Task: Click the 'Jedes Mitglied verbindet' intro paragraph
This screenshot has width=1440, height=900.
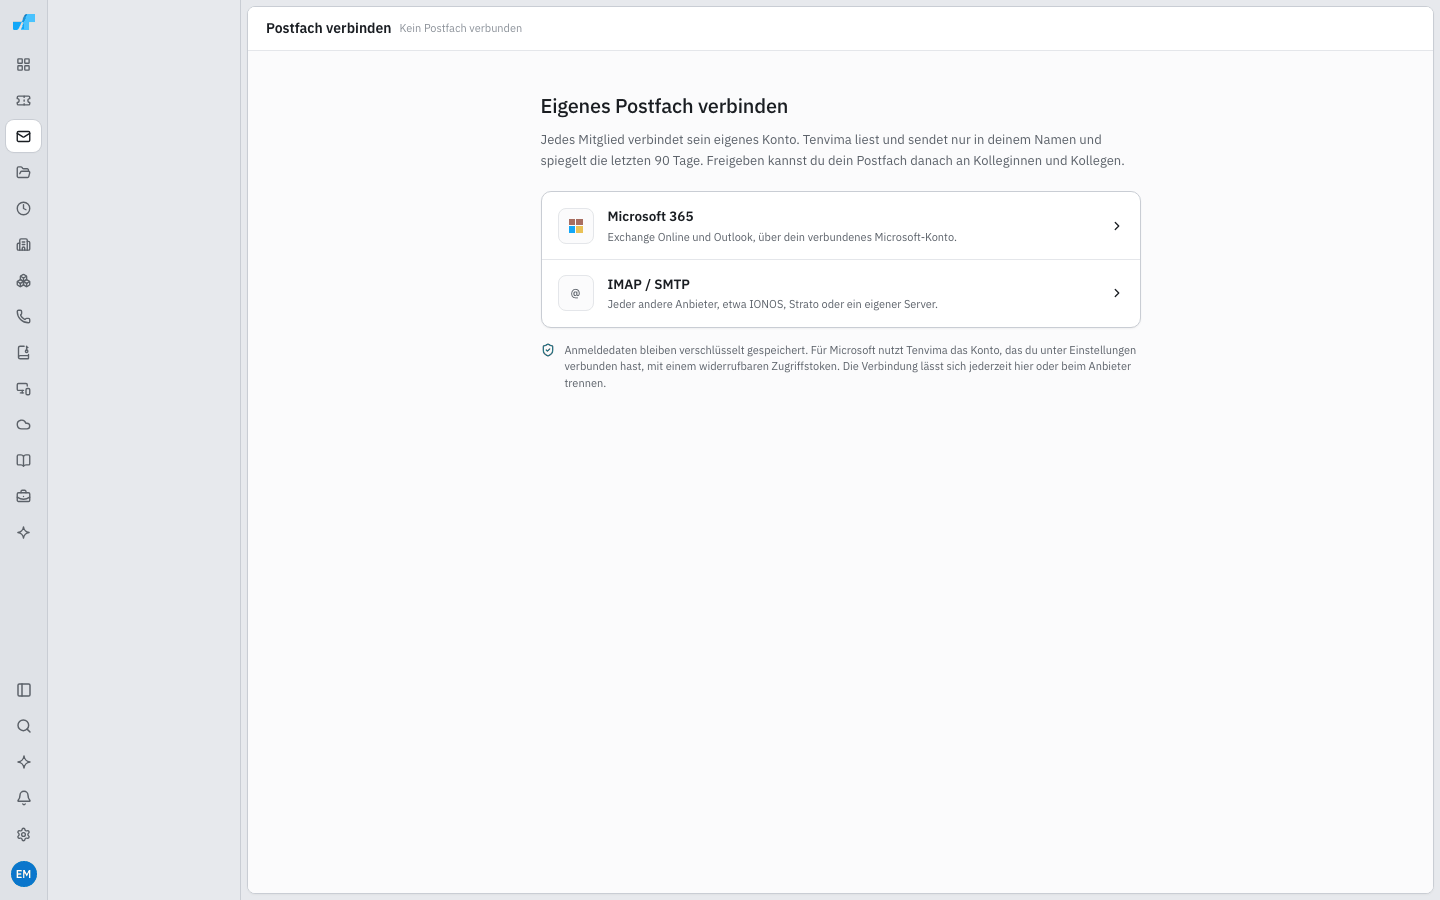Action: click(833, 150)
